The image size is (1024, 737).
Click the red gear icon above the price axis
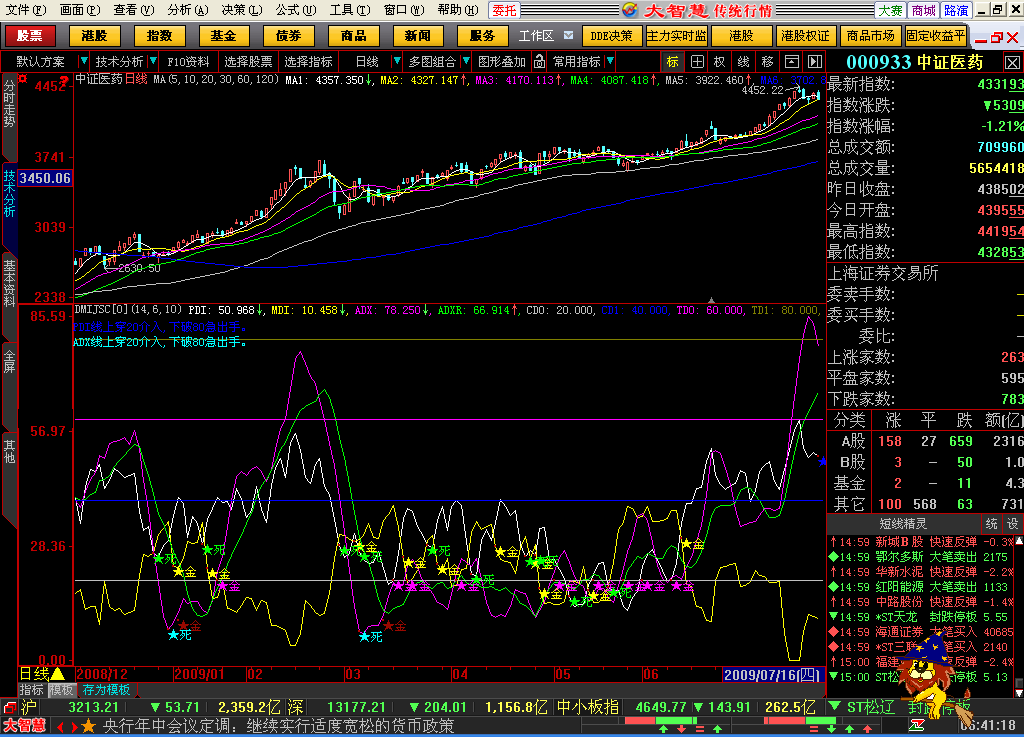click(x=23, y=79)
